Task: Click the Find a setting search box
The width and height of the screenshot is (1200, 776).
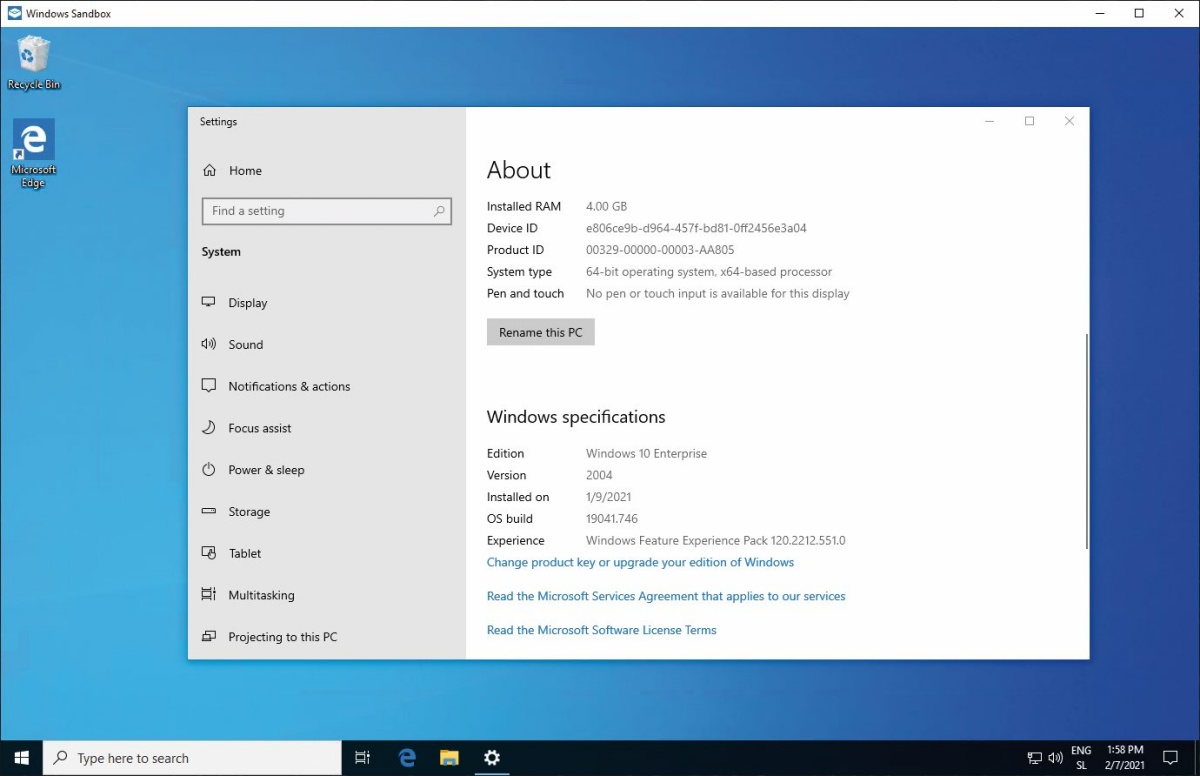Action: click(x=327, y=211)
